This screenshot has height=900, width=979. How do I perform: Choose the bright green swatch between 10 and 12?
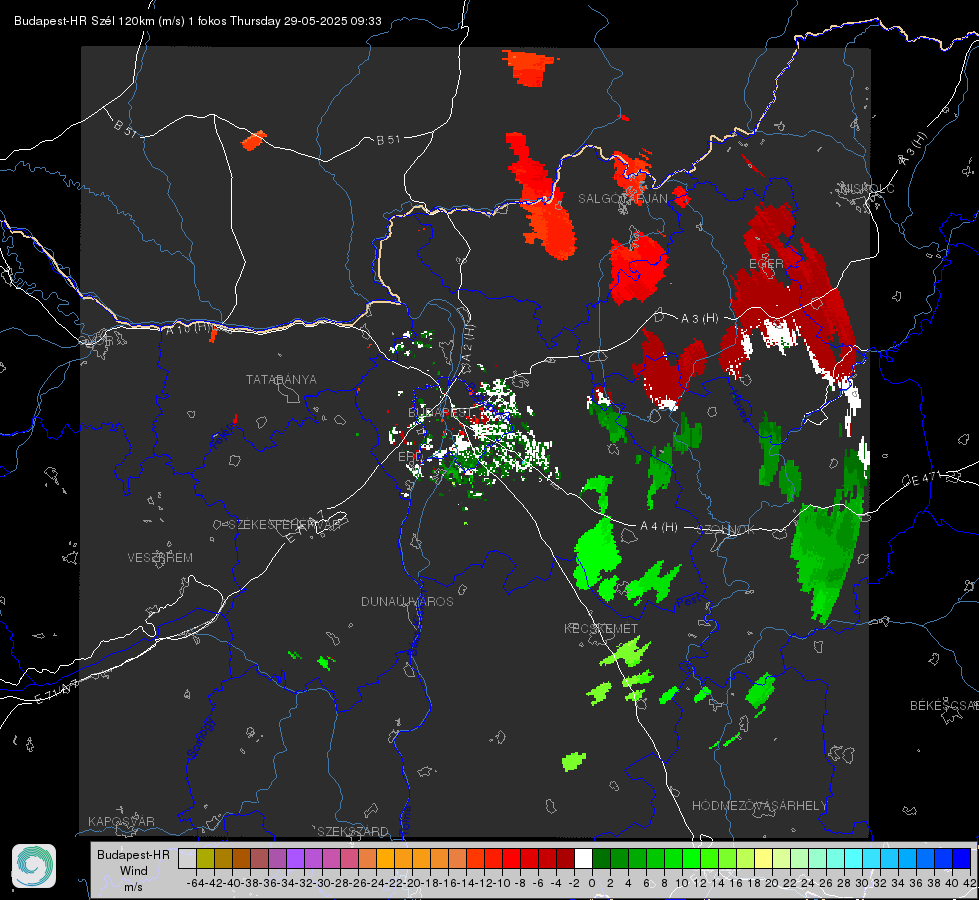pyautogui.click(x=691, y=858)
